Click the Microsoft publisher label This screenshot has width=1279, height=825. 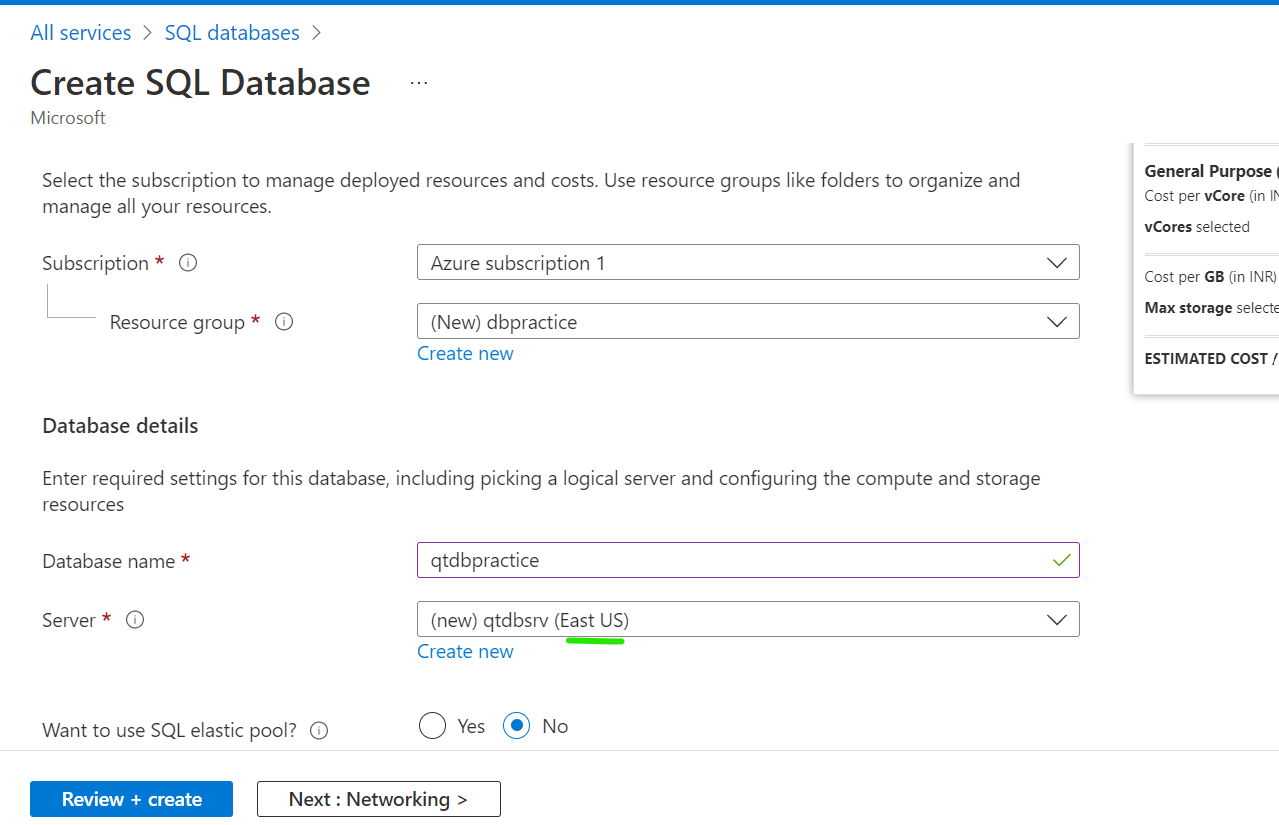tap(68, 118)
